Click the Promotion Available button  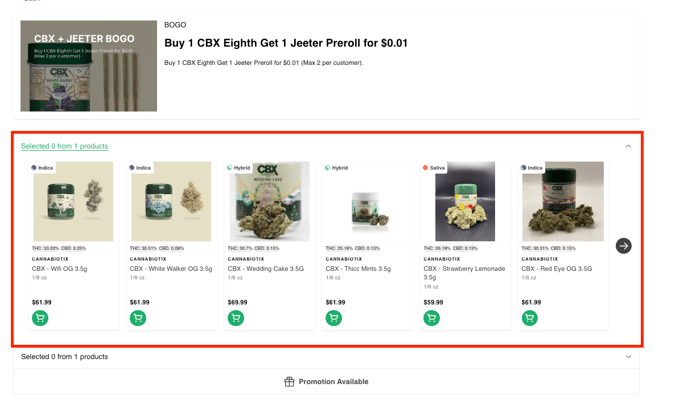[x=326, y=382]
